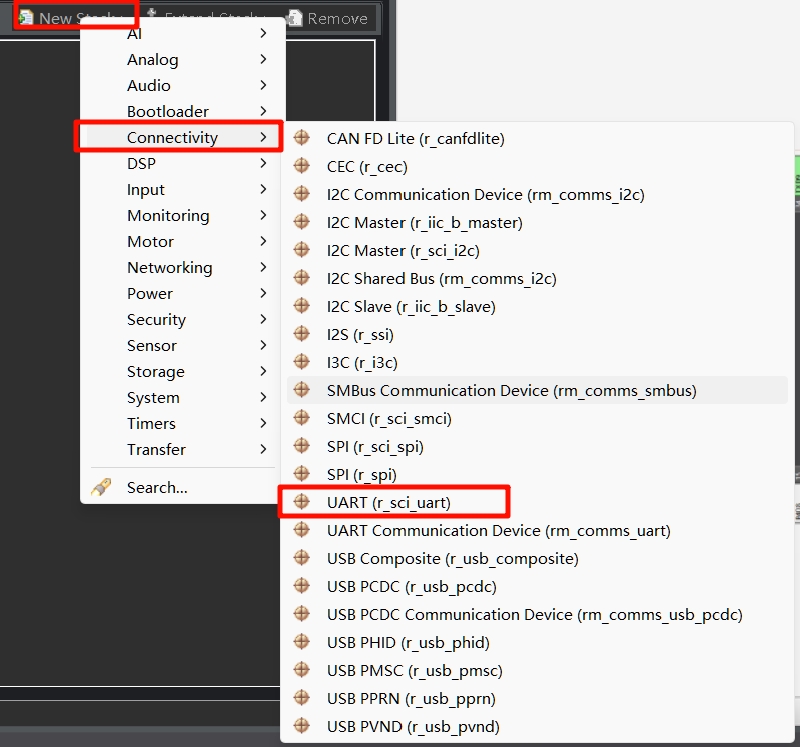Click the I2S (r_ssi) module icon
Image resolution: width=800 pixels, height=747 pixels.
(301, 334)
